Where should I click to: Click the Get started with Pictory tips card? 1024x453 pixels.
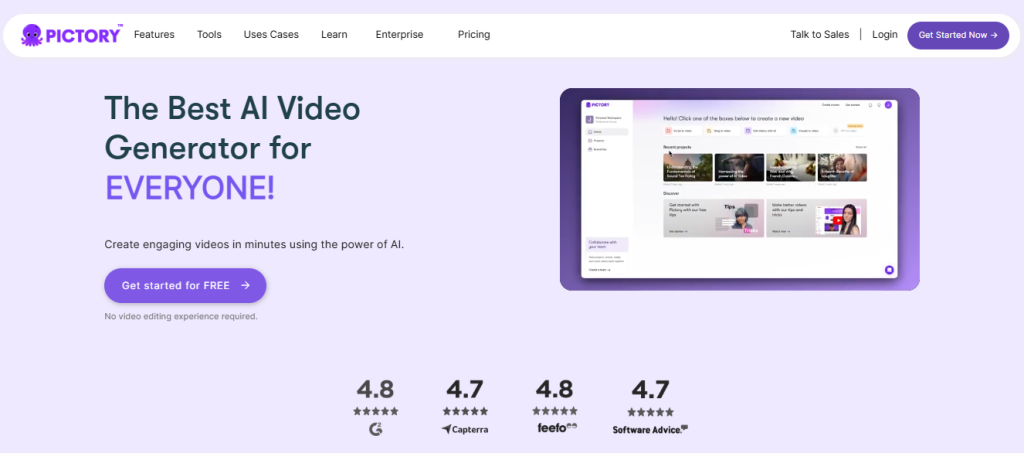tap(714, 218)
